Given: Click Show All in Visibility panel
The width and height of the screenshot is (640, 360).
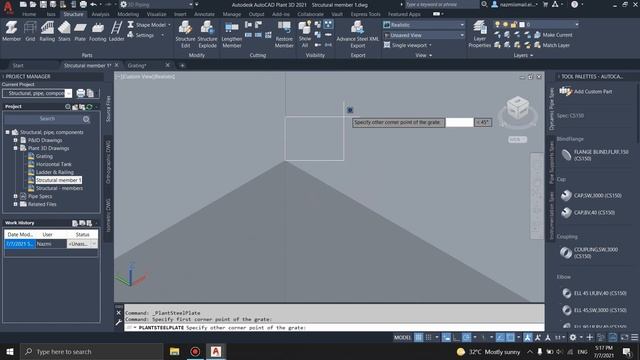Looking at the screenshot, I should [x=304, y=34].
